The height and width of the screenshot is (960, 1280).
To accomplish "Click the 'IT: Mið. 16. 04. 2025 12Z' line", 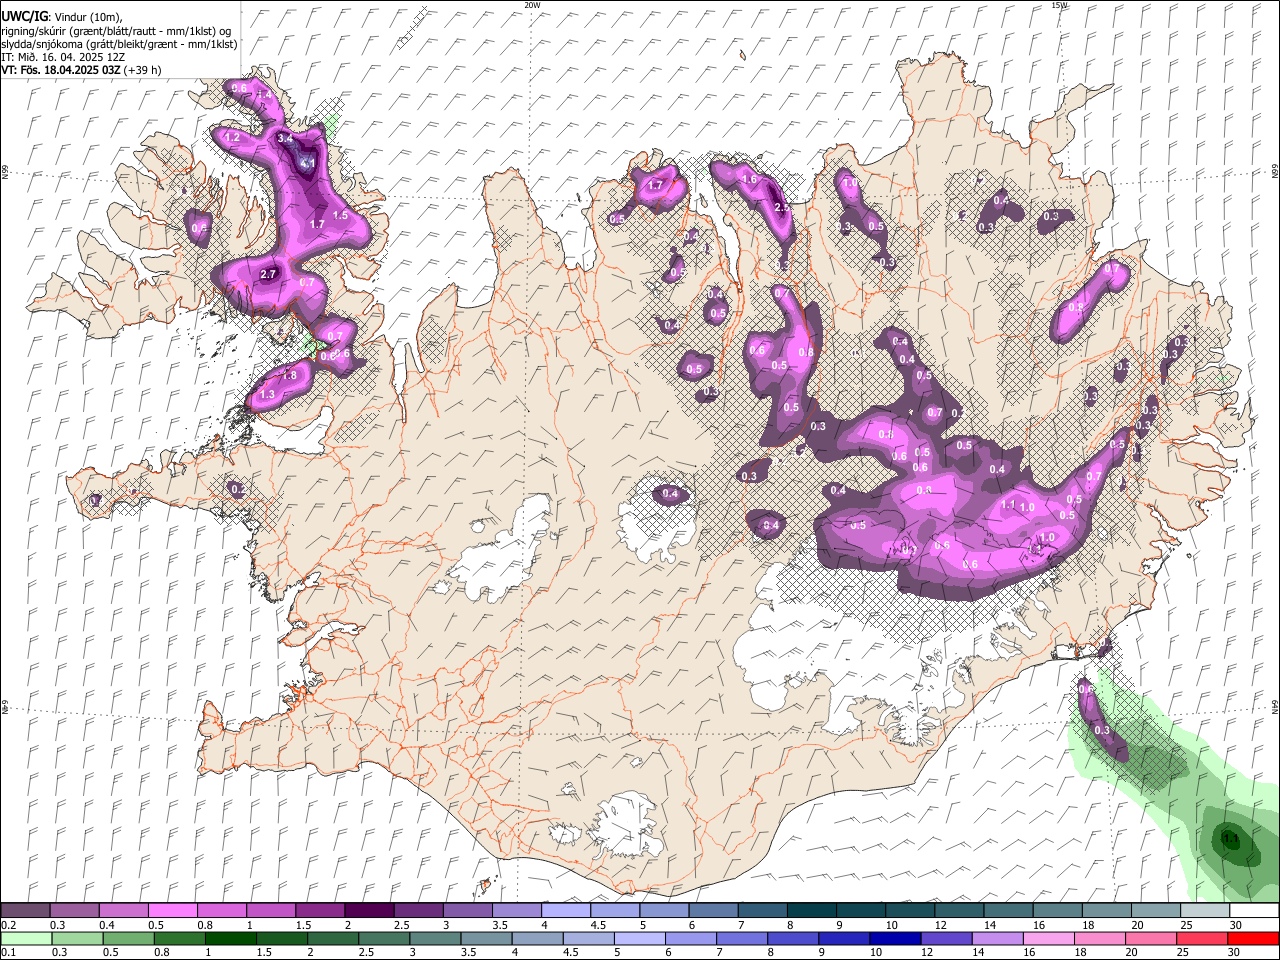I will tap(63, 57).
